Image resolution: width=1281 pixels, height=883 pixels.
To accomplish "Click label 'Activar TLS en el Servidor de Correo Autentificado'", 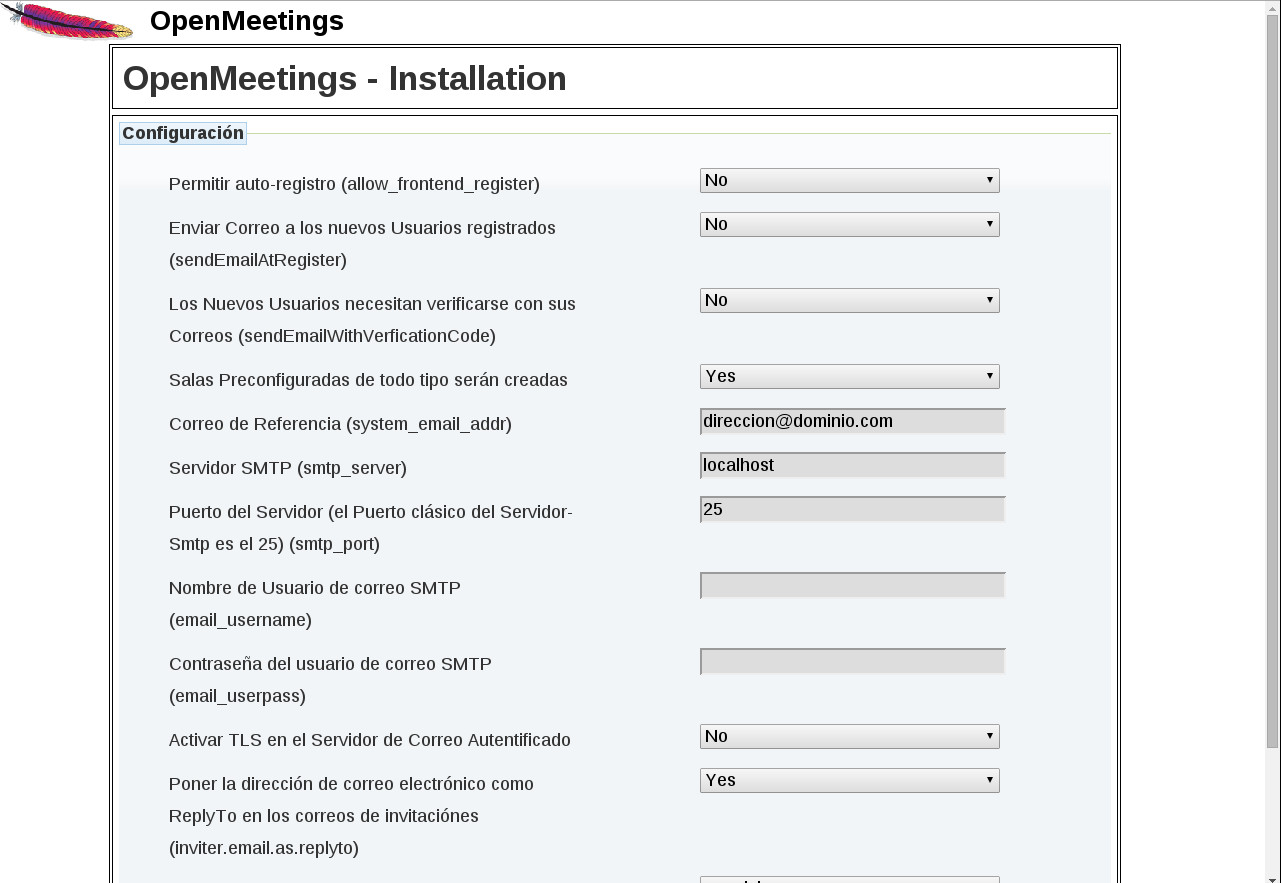I will pos(370,740).
